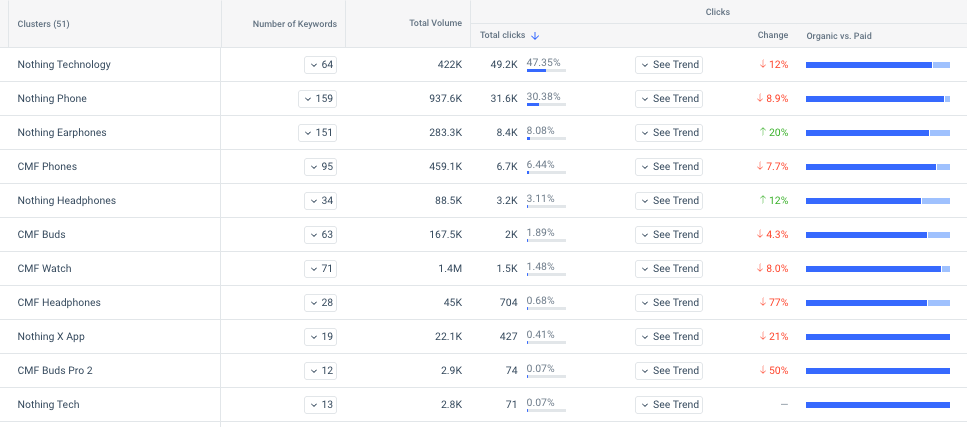Screen dimensions: 967x427
Task: Click the Change column header
Action: point(773,35)
